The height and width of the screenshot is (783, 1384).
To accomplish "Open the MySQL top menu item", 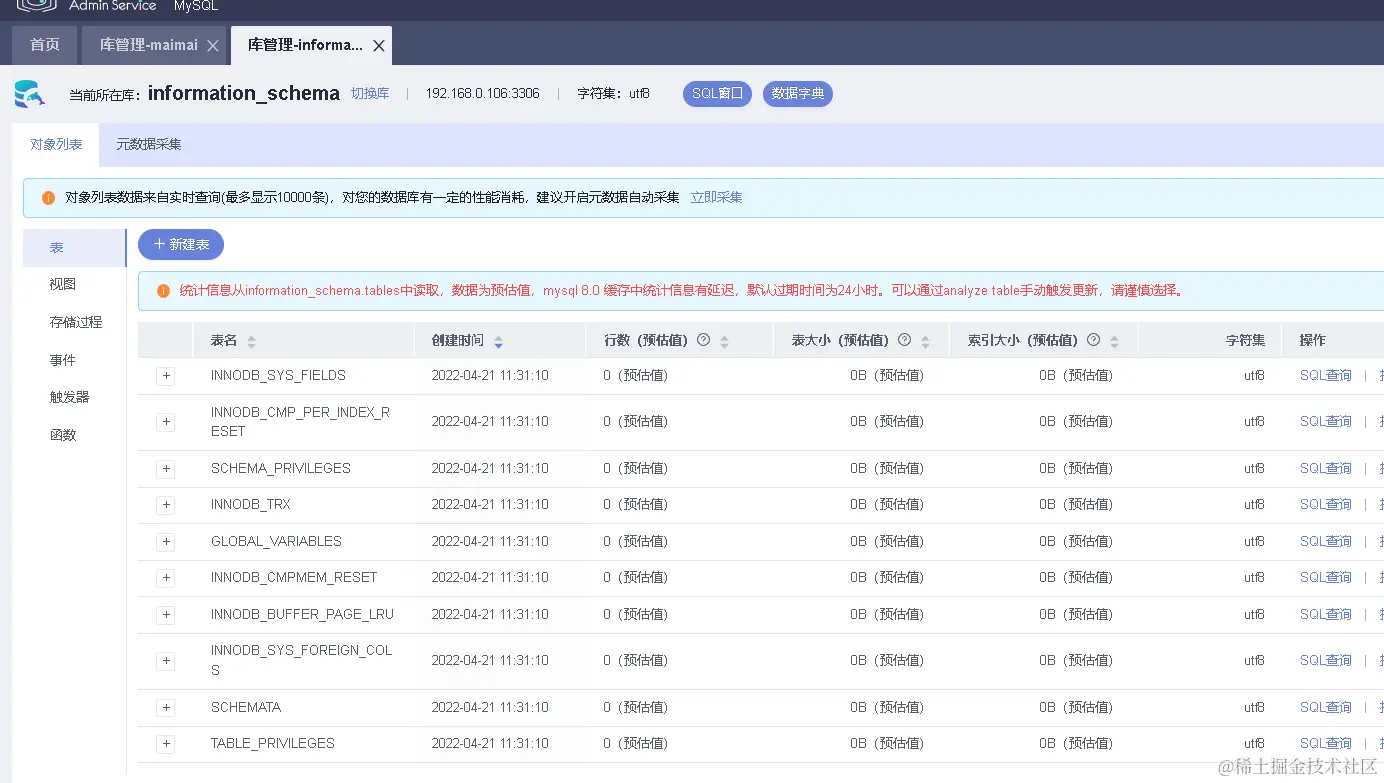I will (x=196, y=6).
